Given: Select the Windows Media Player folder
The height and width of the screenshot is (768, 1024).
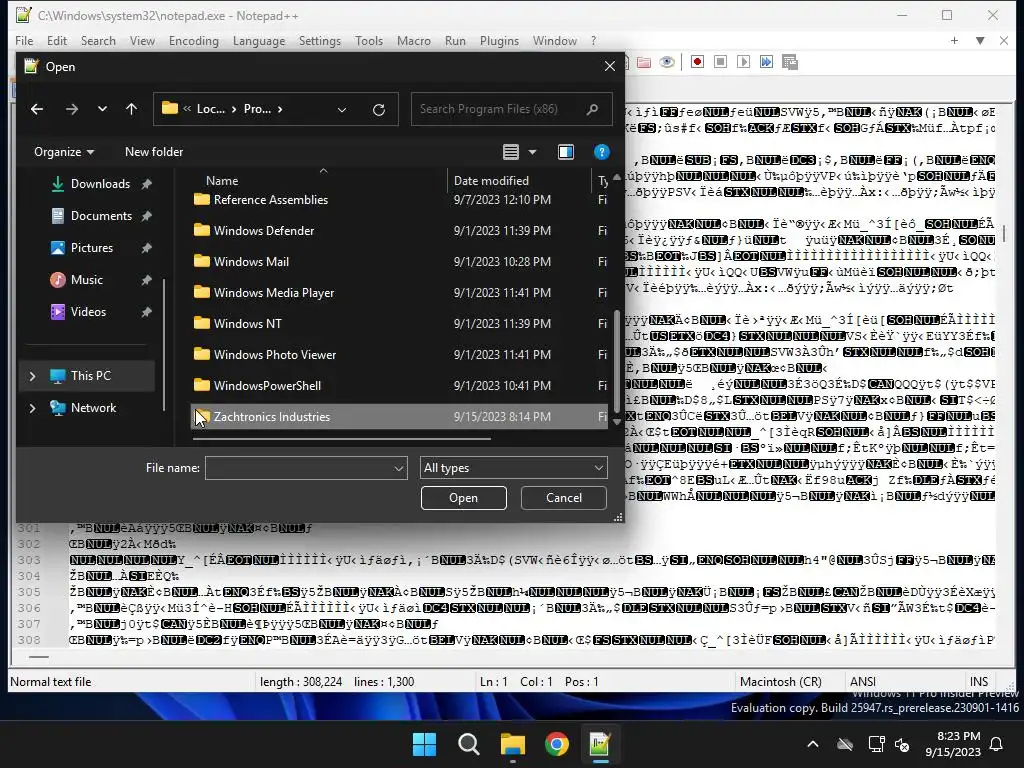Looking at the screenshot, I should (400, 293).
